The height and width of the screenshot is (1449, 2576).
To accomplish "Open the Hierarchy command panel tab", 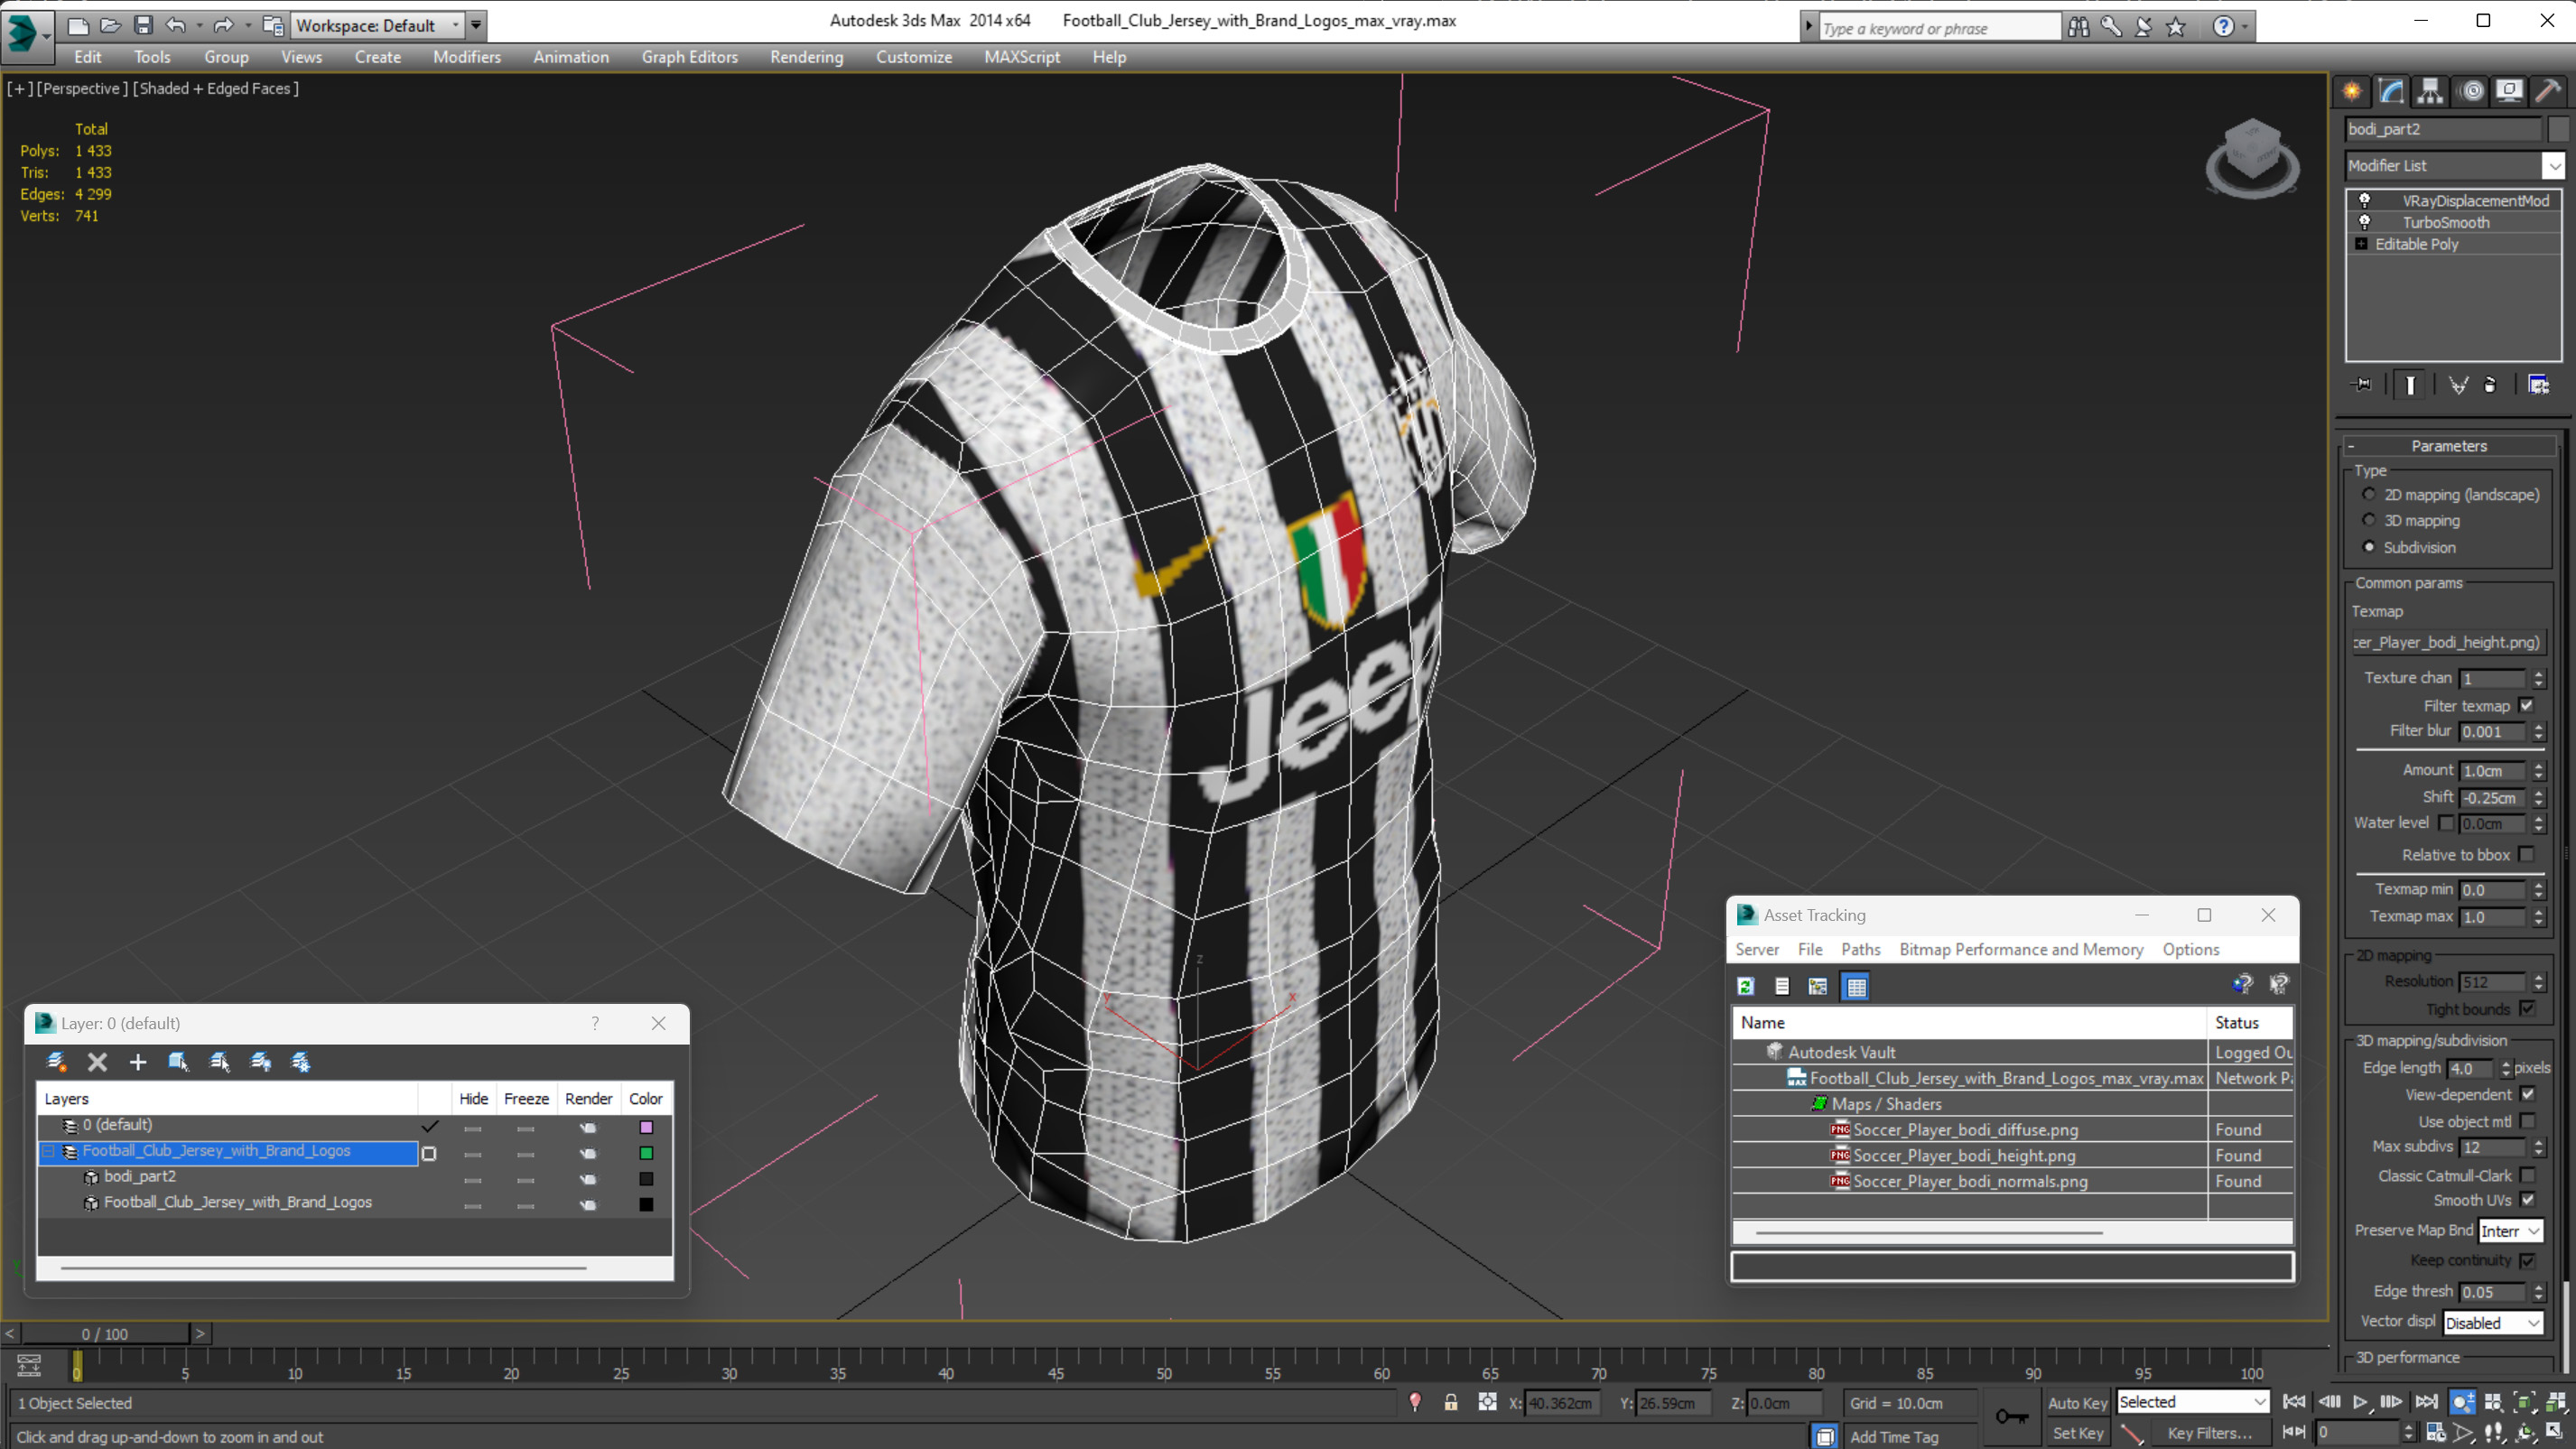I will (2430, 91).
